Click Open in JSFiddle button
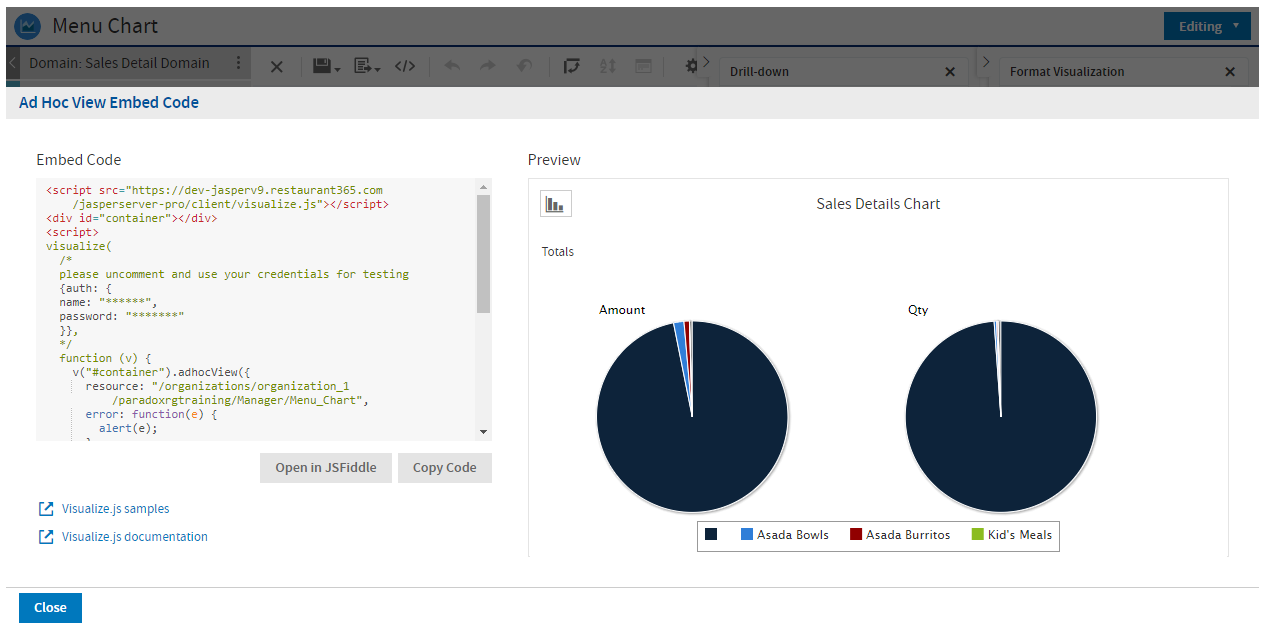Screen dimensions: 1264x624 click(x=326, y=468)
